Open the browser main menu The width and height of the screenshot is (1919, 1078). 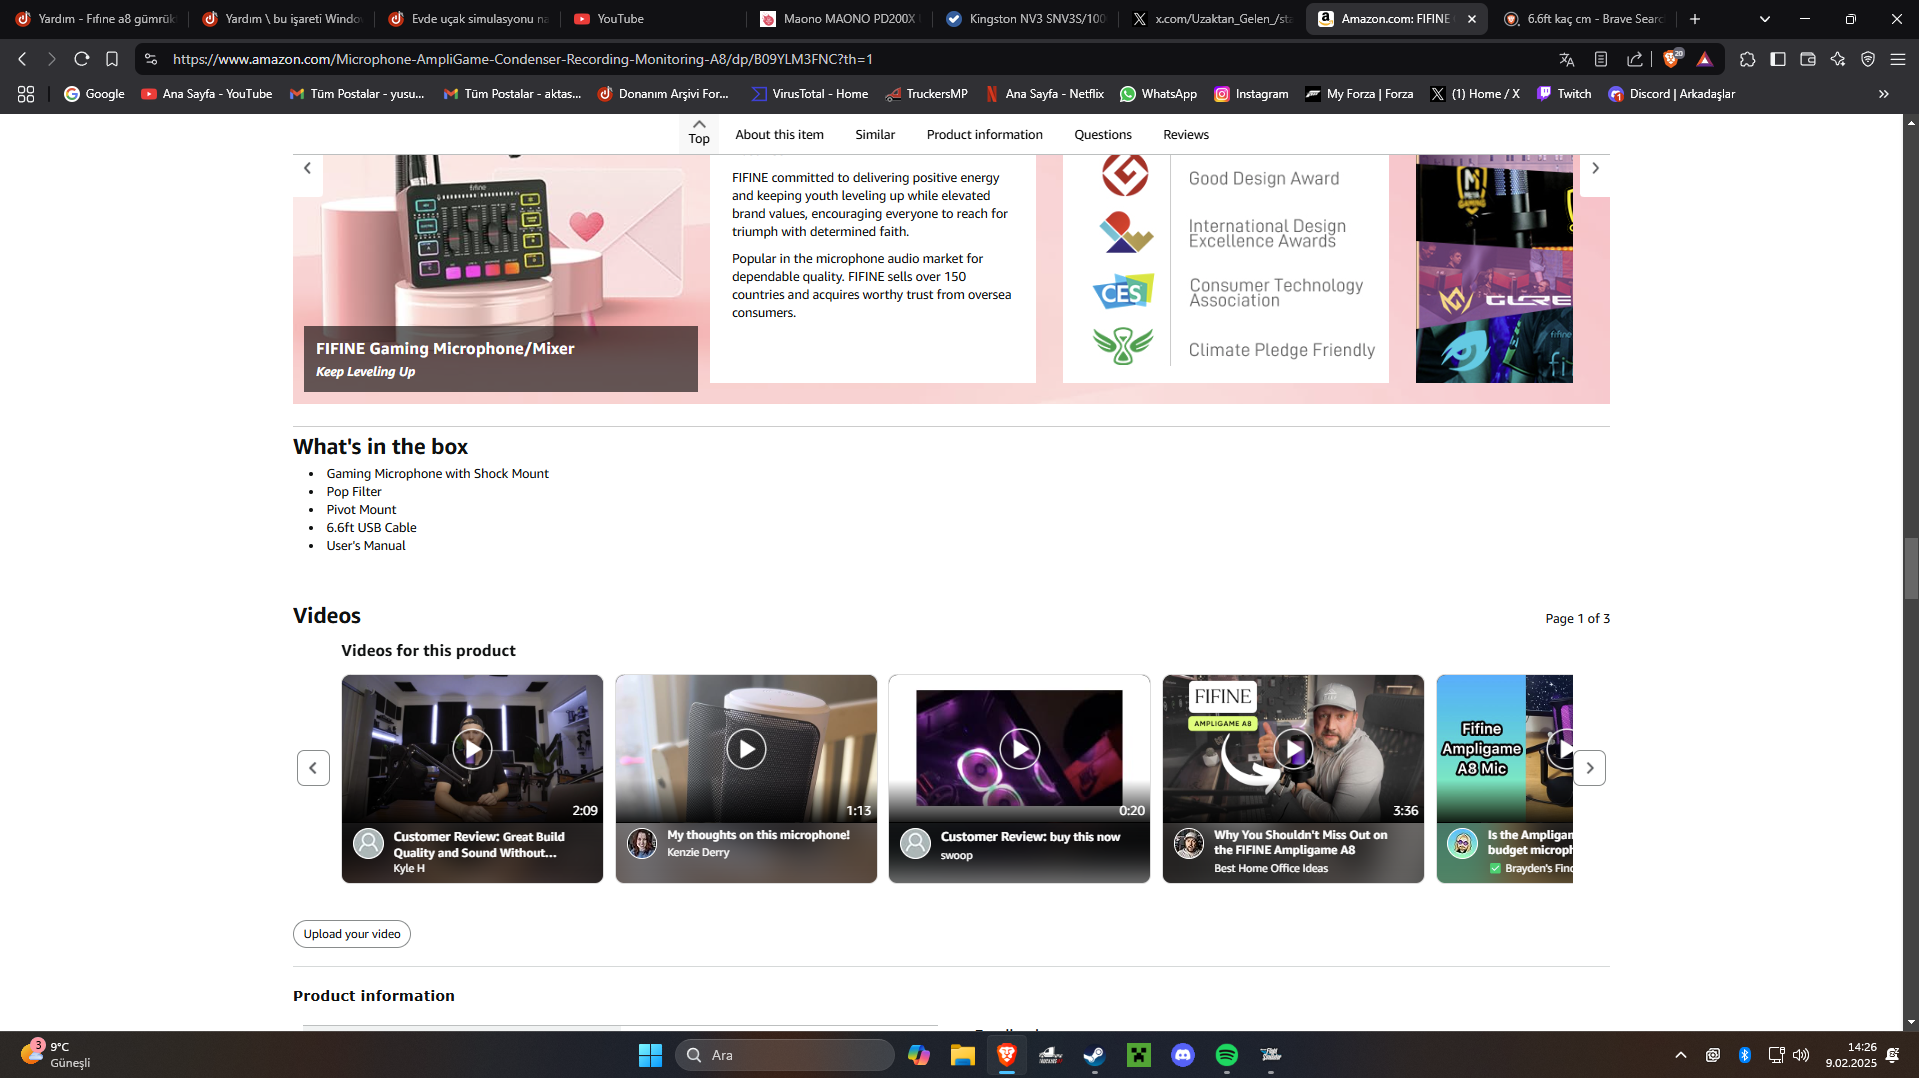tap(1898, 59)
